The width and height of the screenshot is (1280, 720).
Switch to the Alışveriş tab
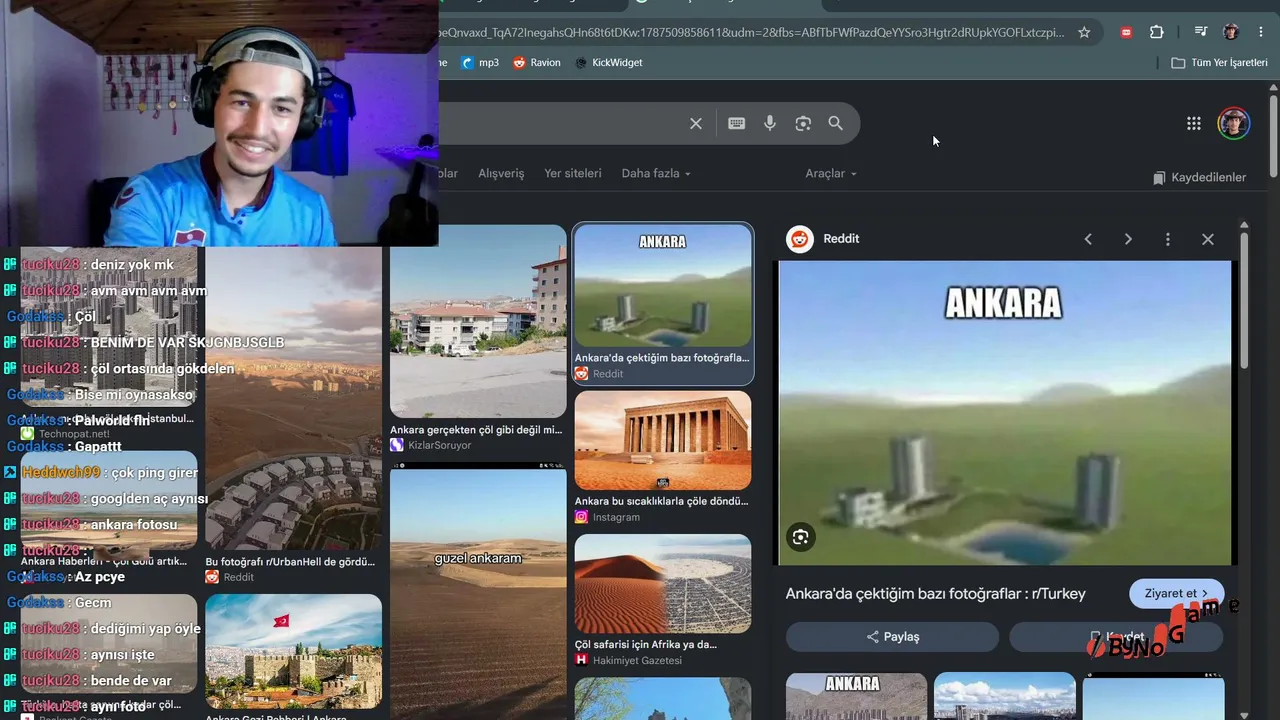click(501, 173)
